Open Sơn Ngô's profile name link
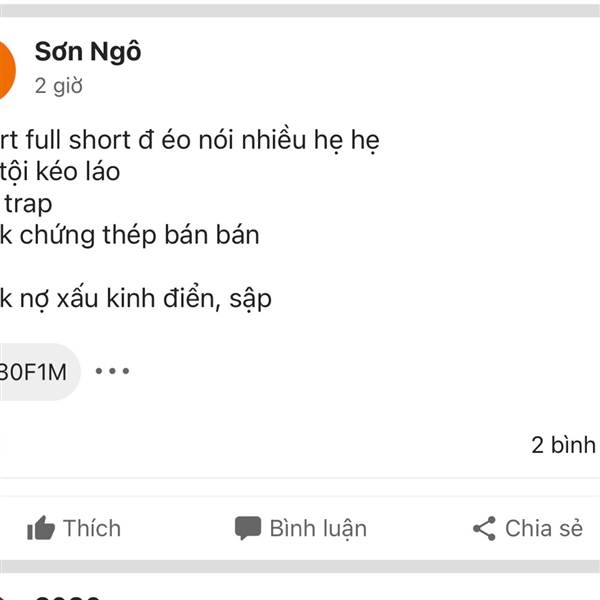This screenshot has width=600, height=600. coord(88,52)
